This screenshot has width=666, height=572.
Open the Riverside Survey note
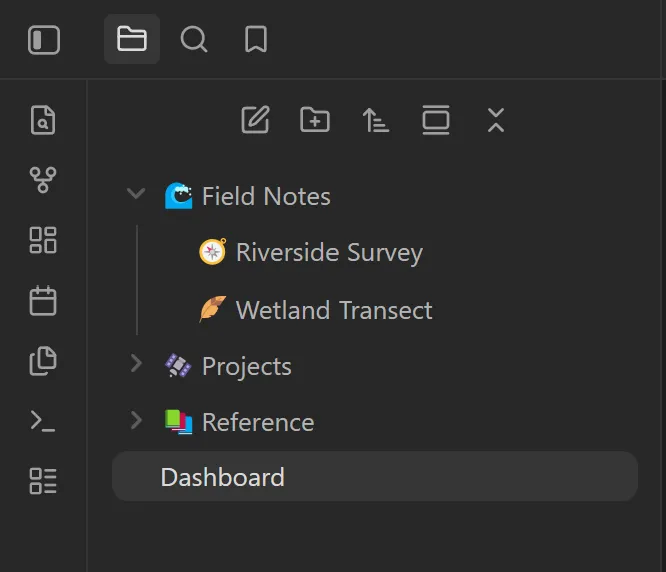(329, 252)
